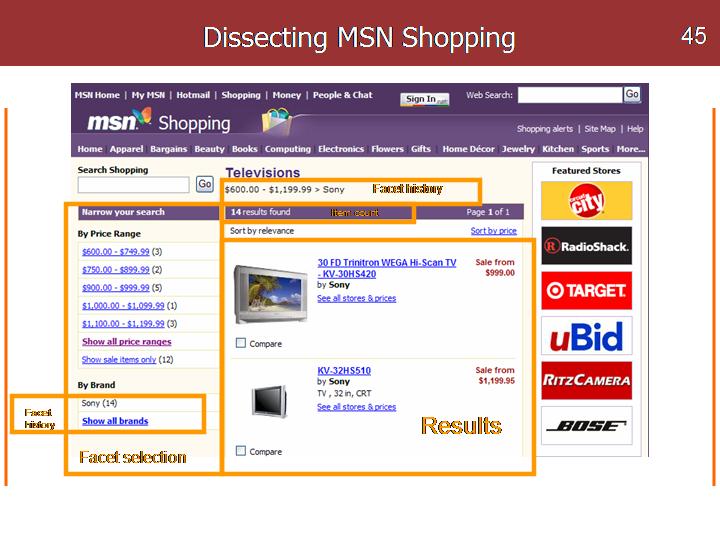Click the Page 1 of 1 indicator

488,212
